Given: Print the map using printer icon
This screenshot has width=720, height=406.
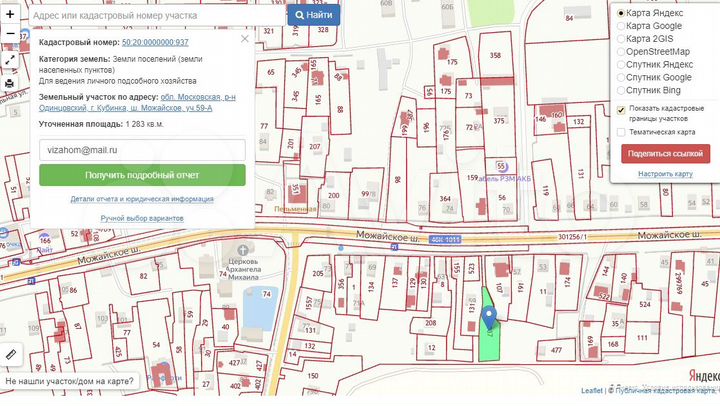Looking at the screenshot, I should (10, 84).
